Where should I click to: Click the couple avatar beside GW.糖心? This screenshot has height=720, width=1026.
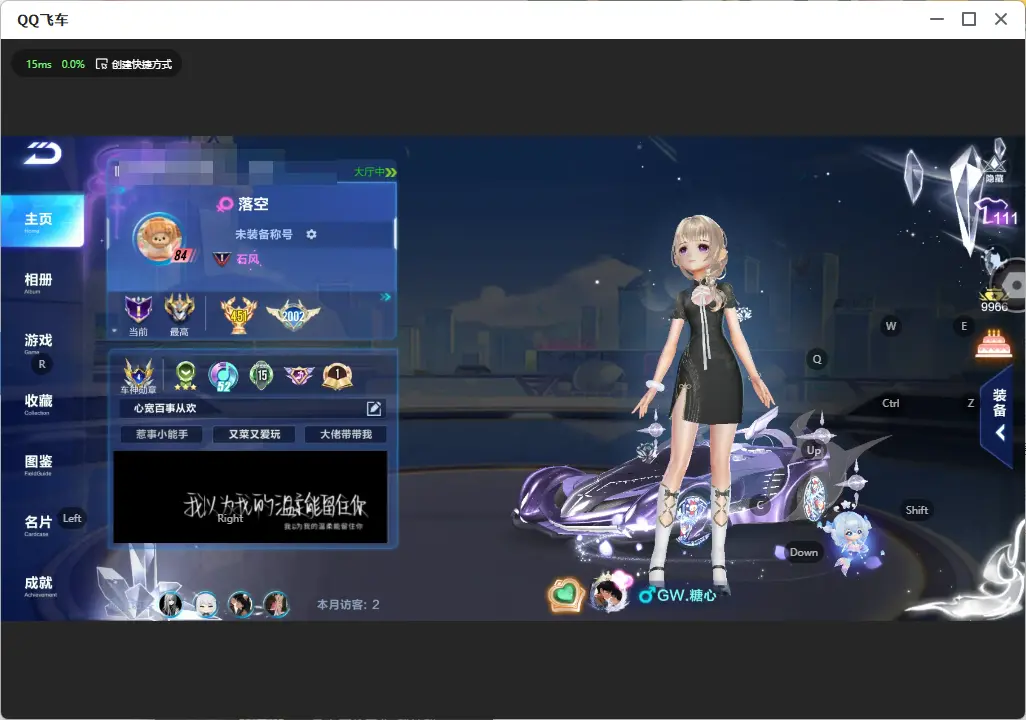click(x=608, y=594)
